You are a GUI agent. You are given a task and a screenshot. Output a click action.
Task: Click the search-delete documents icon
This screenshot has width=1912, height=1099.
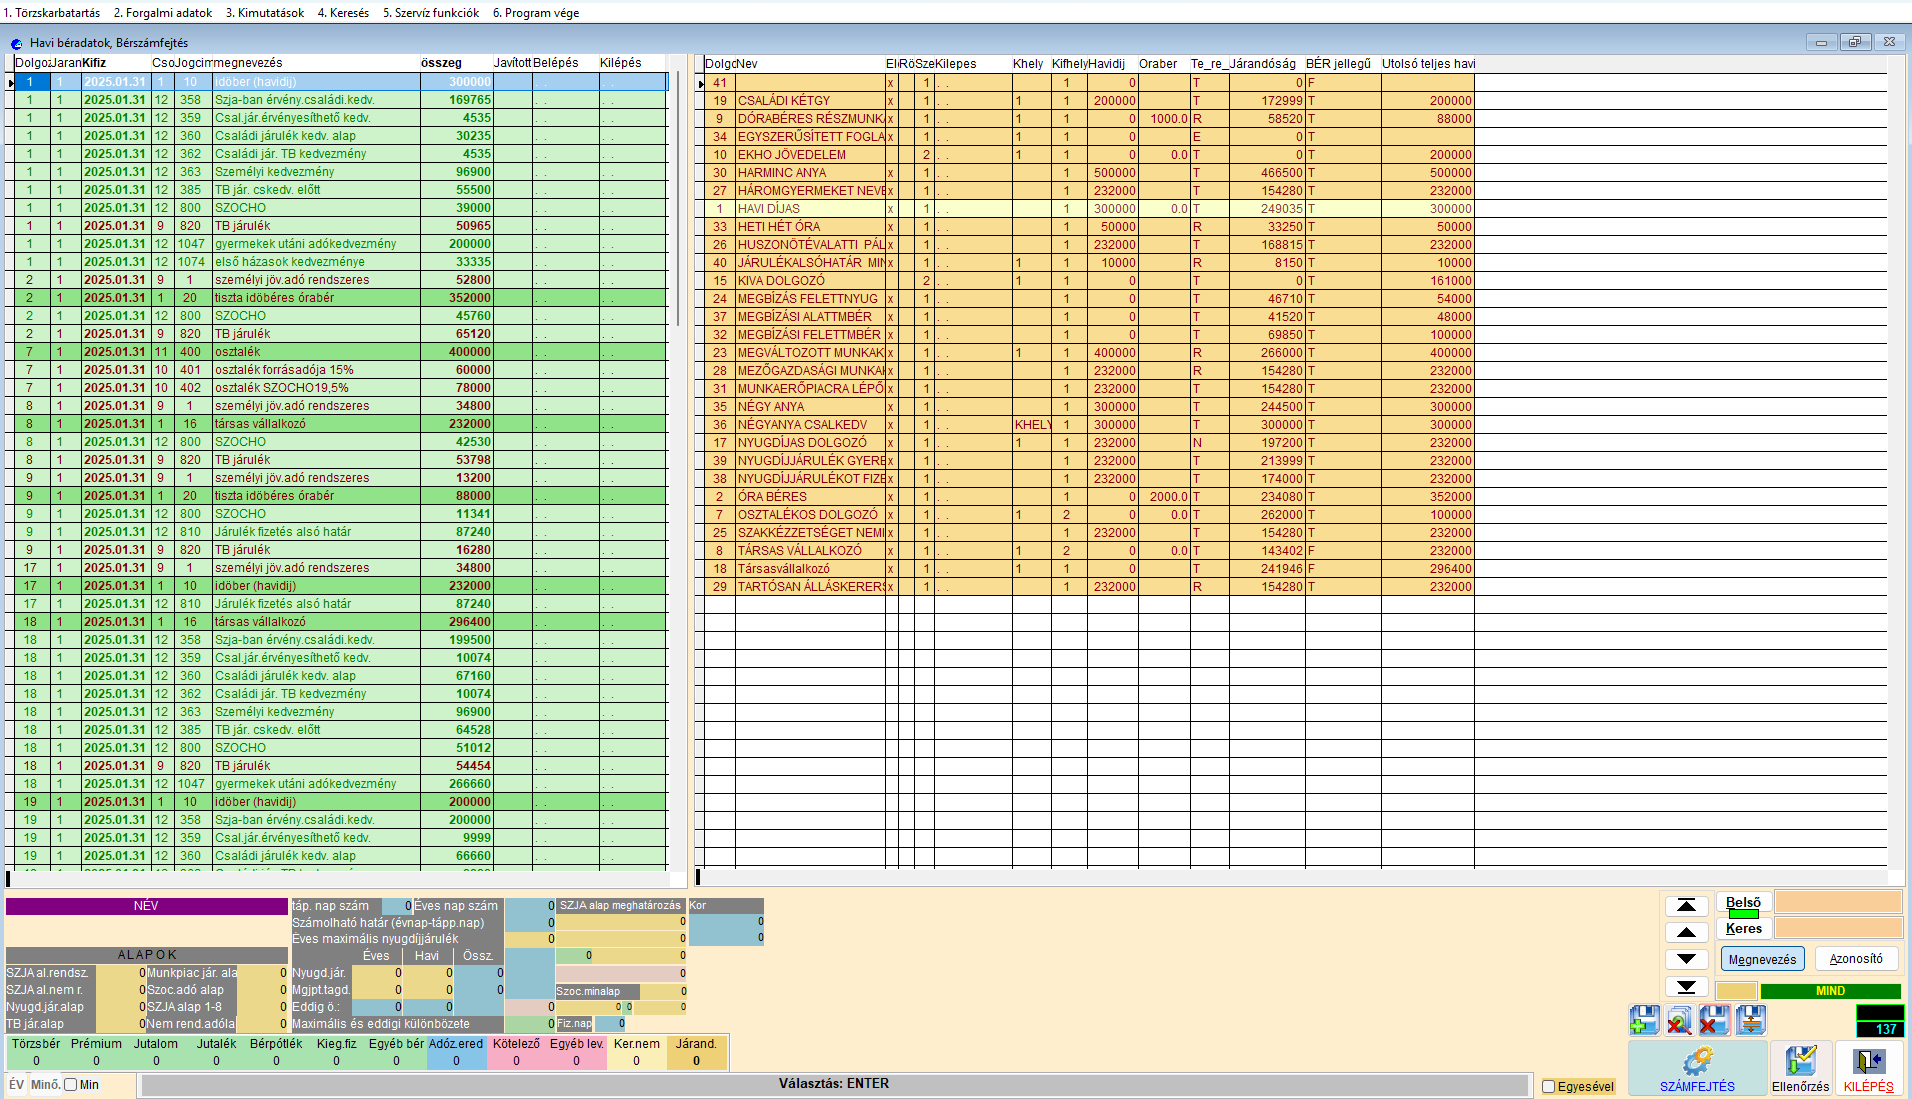pos(1679,1020)
